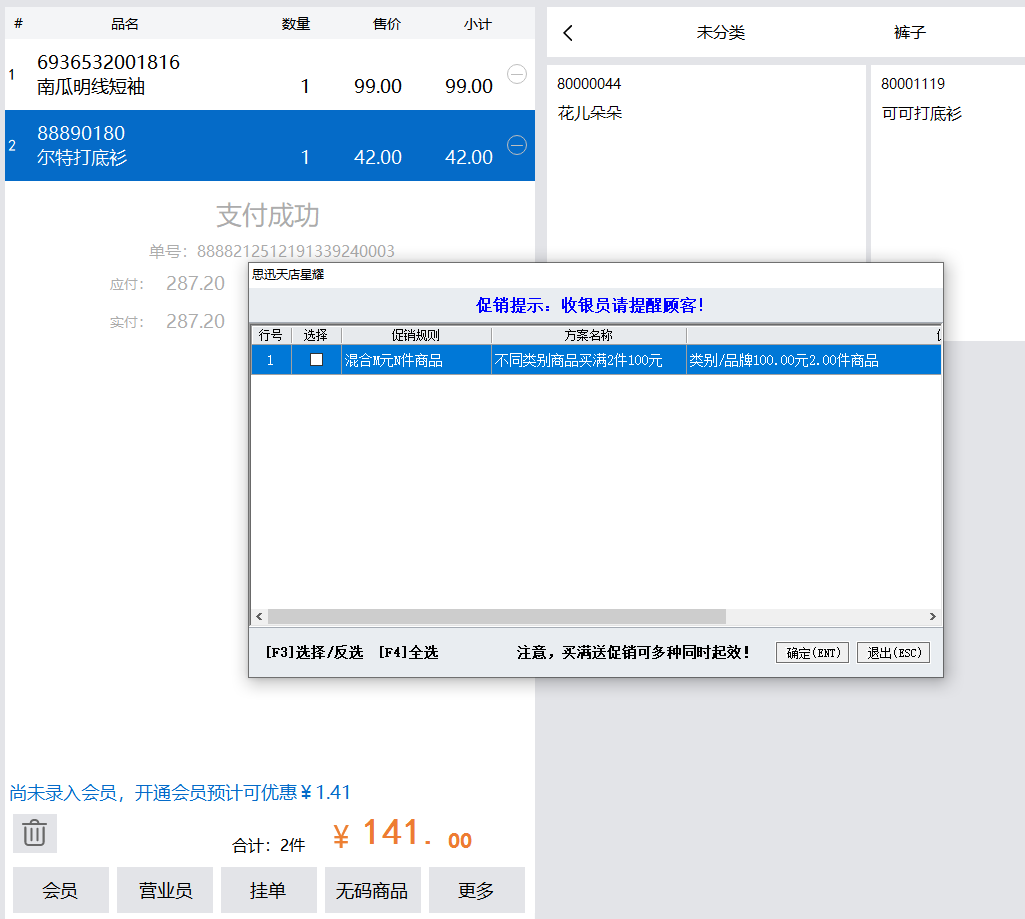The width and height of the screenshot is (1025, 919).
Task: Go back using the left chevron arrow
Action: point(568,33)
